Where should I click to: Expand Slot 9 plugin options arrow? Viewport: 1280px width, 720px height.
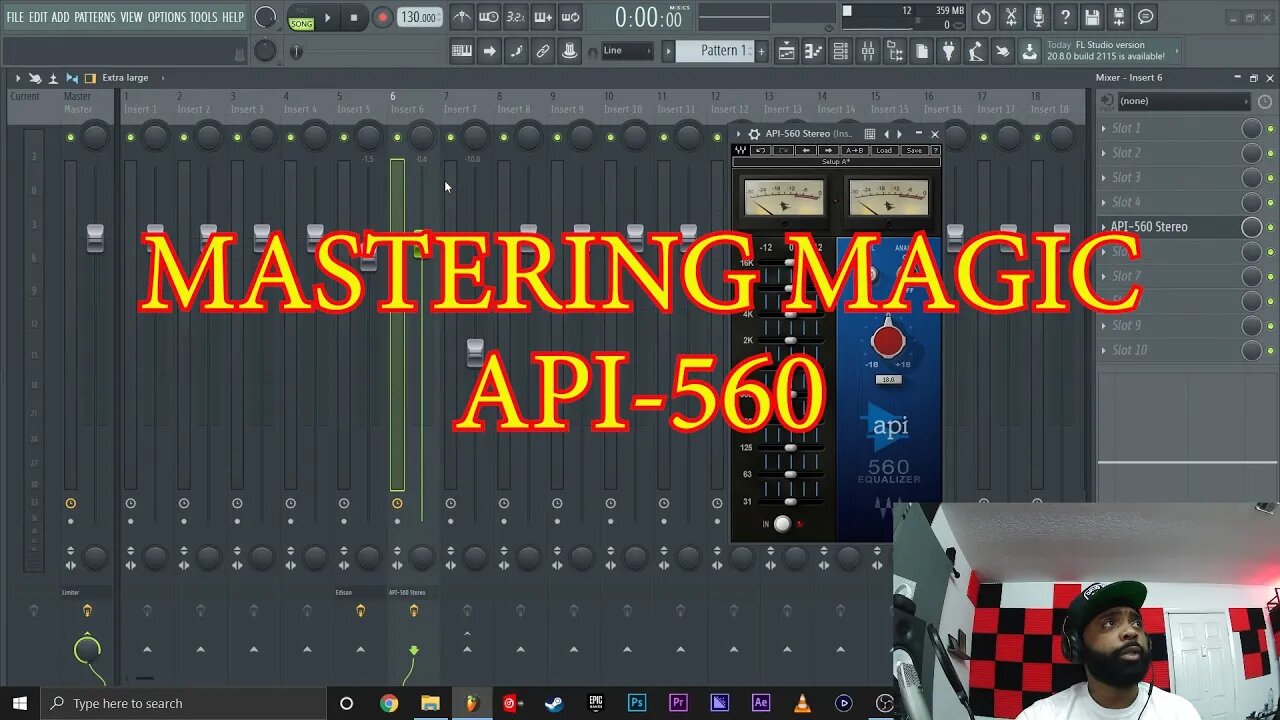1104,326
